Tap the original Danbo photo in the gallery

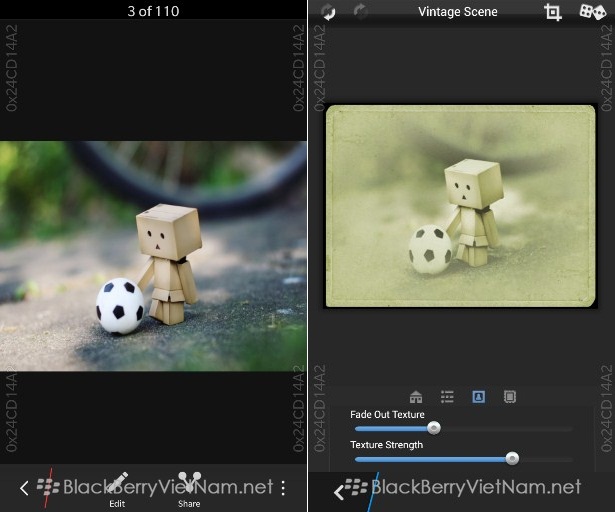(x=153, y=256)
